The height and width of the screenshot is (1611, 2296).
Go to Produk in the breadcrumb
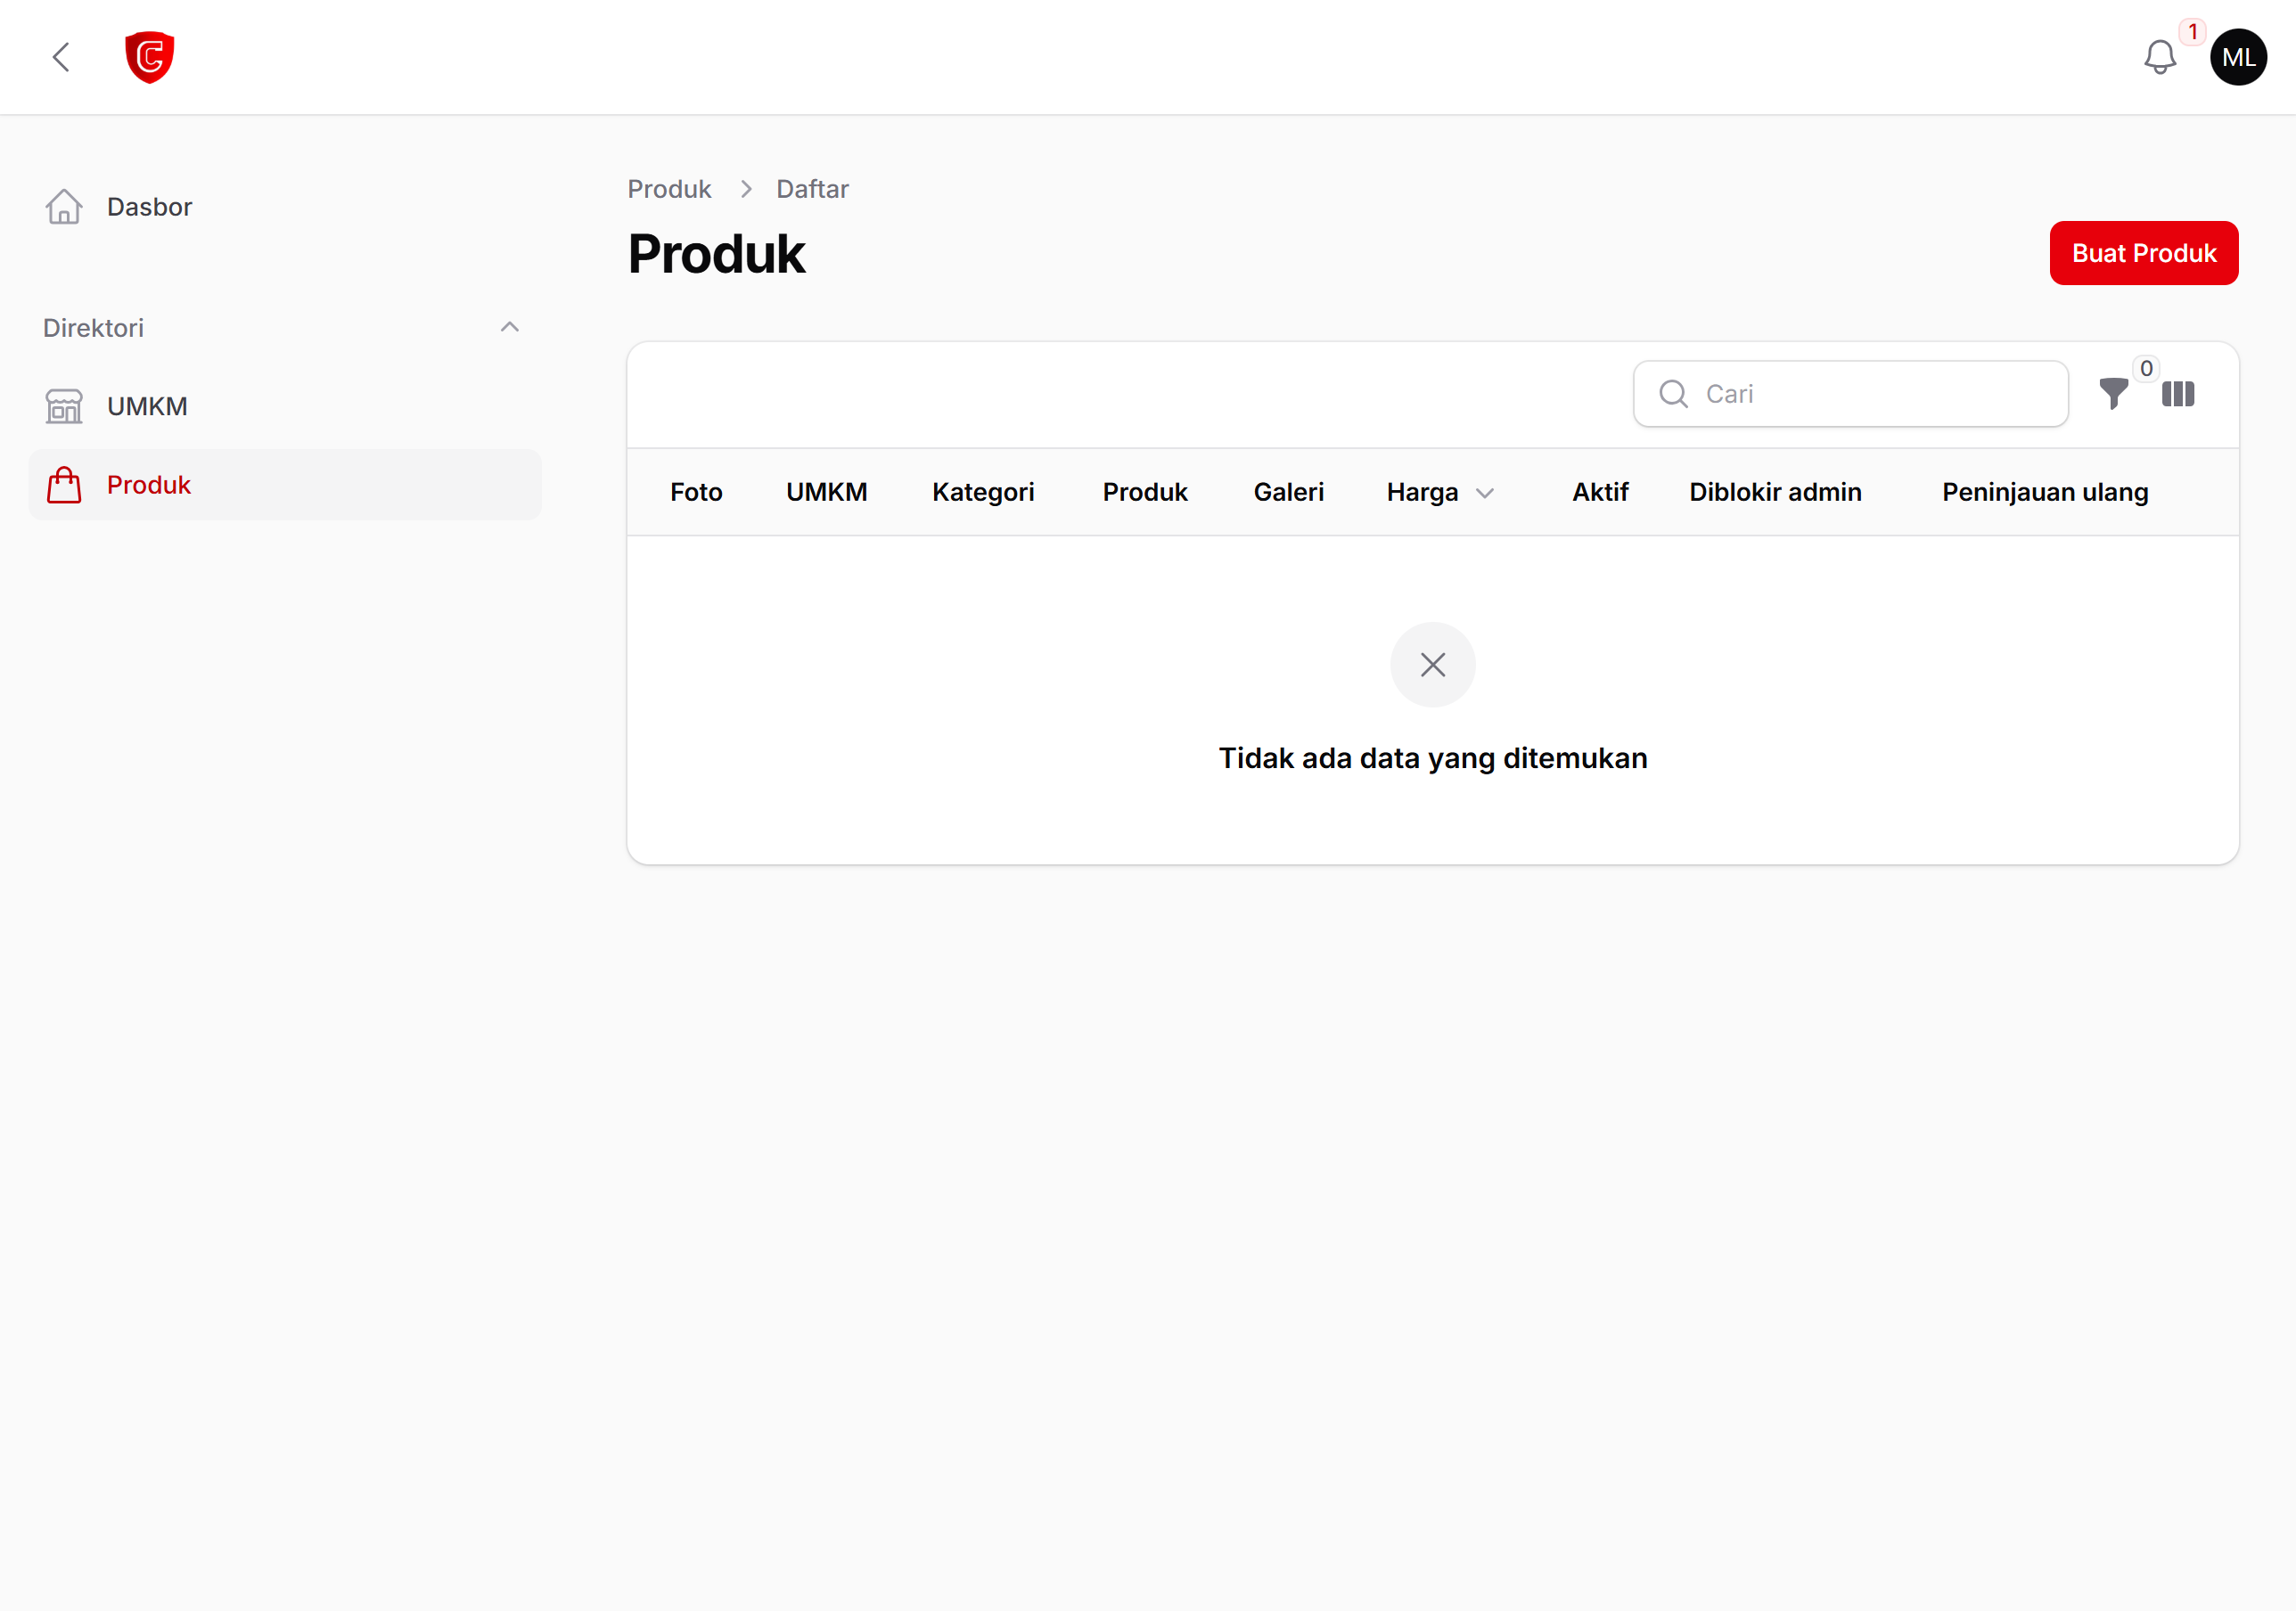(669, 189)
